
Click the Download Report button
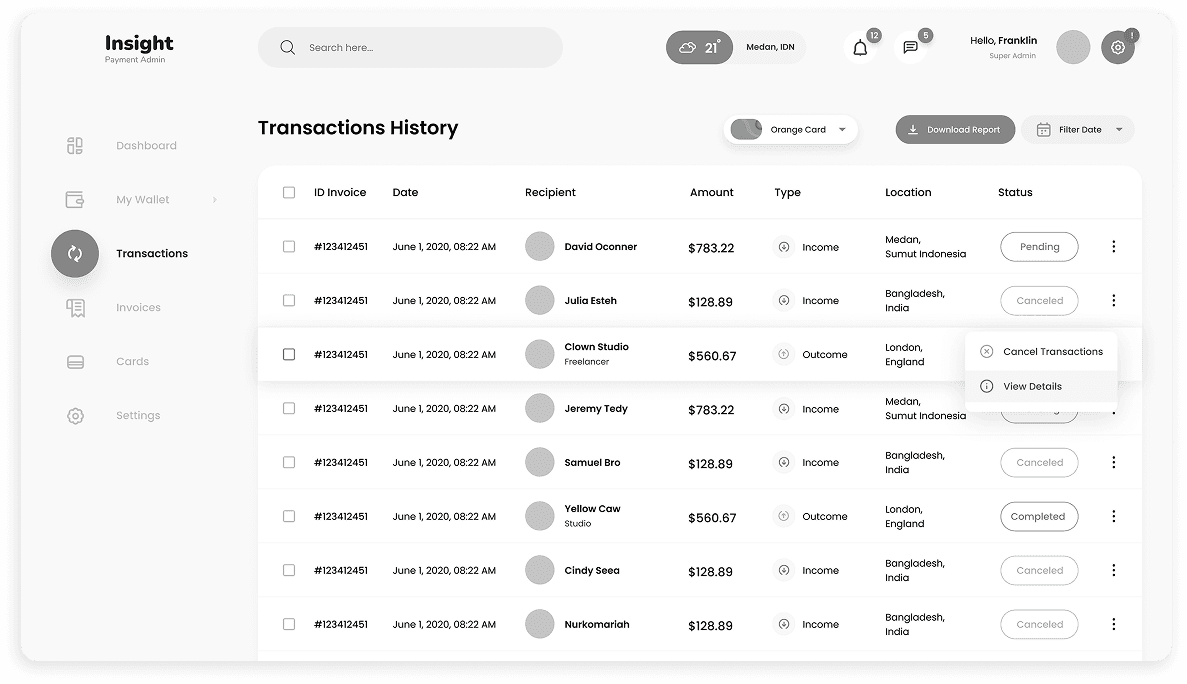[954, 129]
